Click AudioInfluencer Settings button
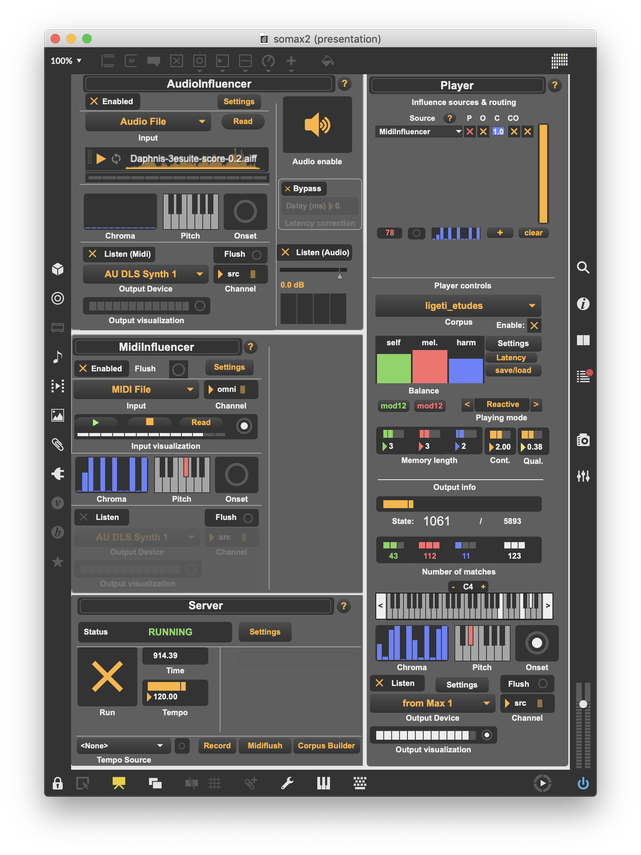This screenshot has height=855, width=641. pyautogui.click(x=239, y=101)
